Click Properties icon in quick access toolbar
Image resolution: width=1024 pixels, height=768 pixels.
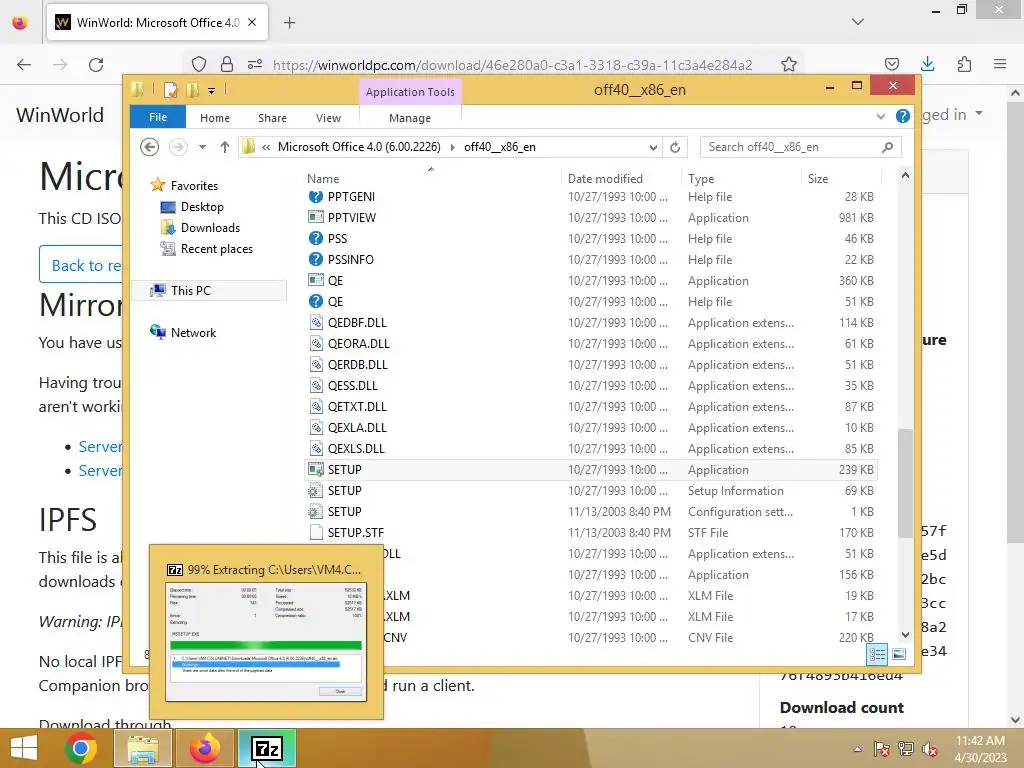(x=170, y=89)
